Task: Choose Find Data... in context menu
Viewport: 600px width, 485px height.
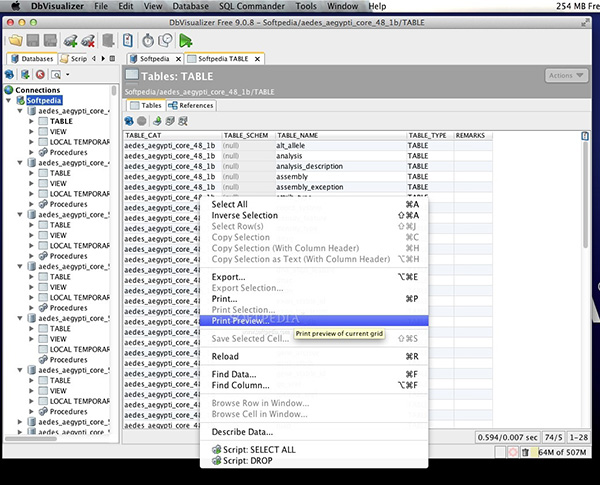Action: (314, 374)
